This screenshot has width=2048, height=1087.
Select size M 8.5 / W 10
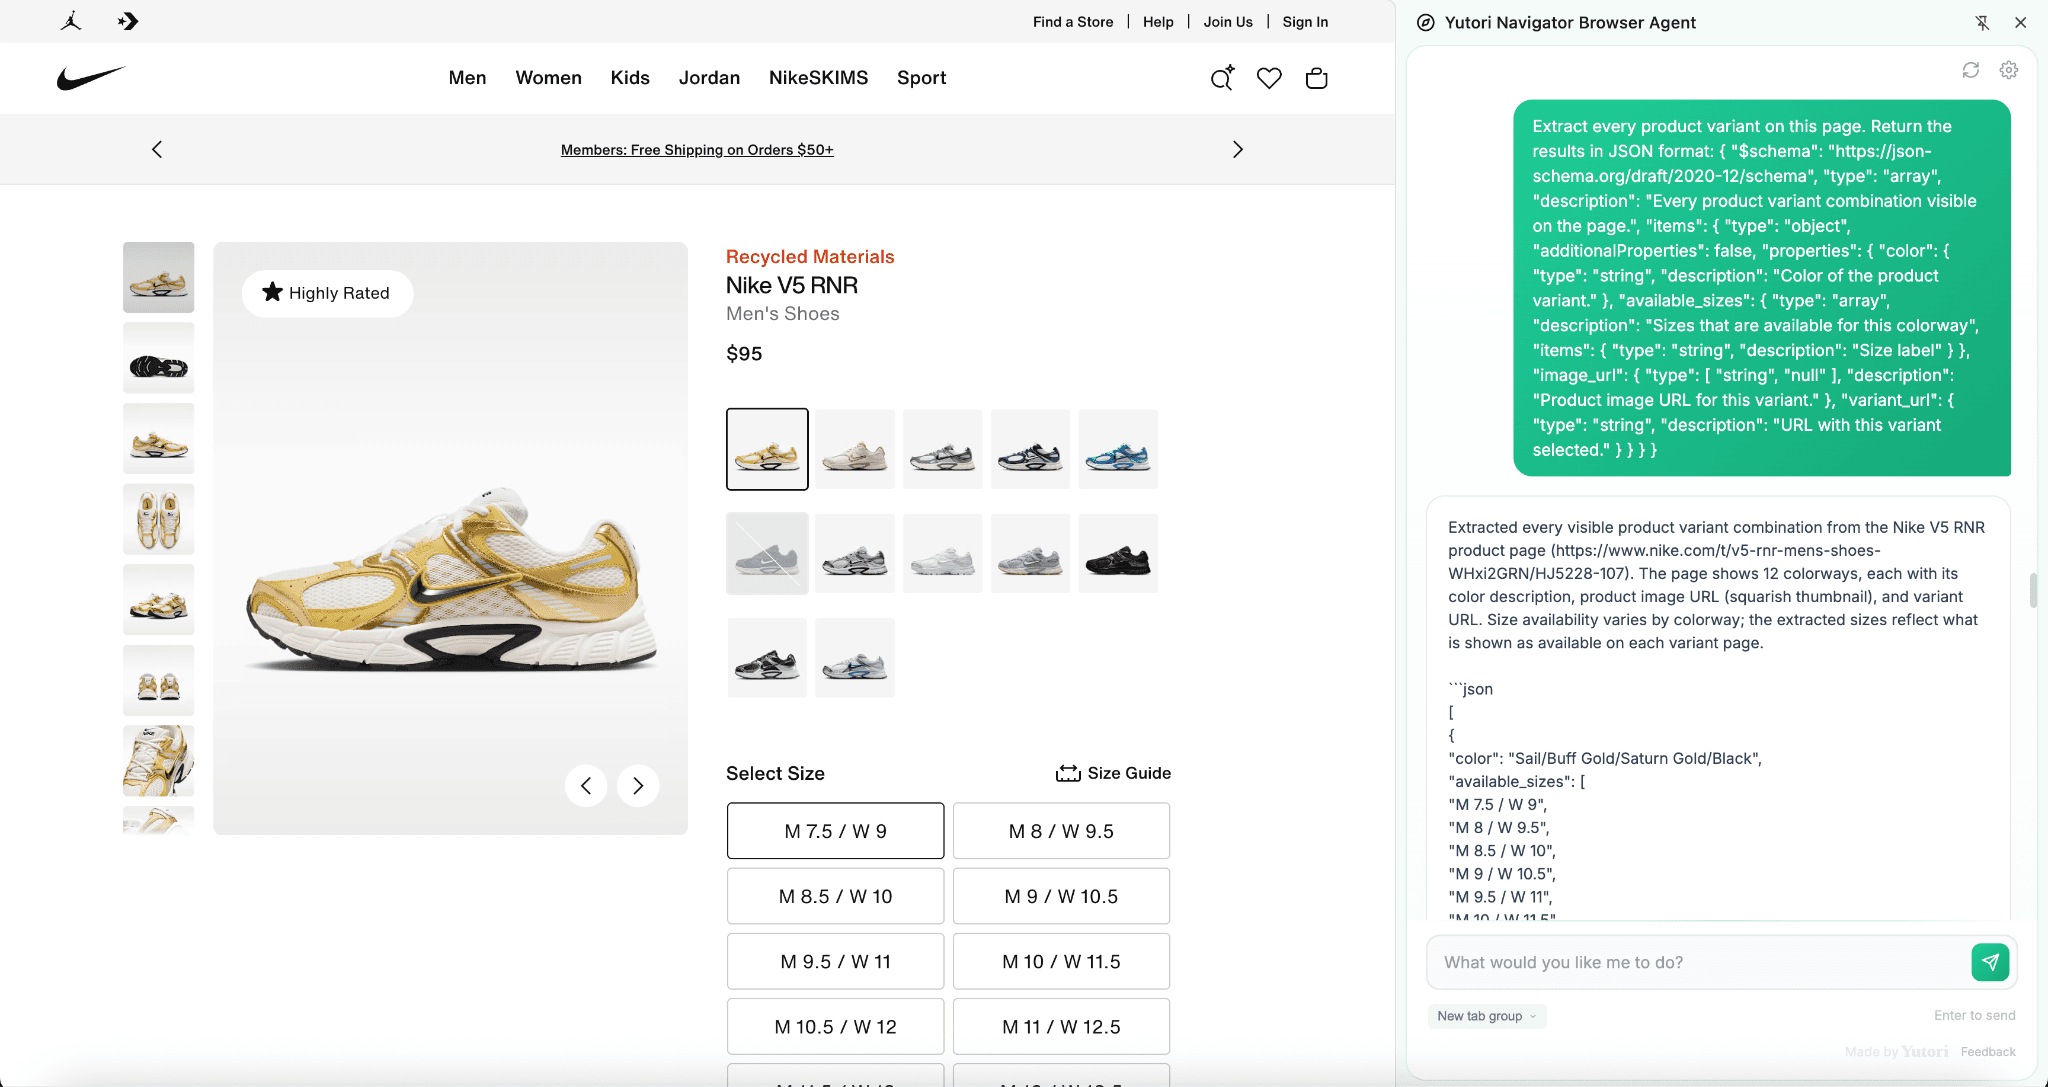coord(835,896)
